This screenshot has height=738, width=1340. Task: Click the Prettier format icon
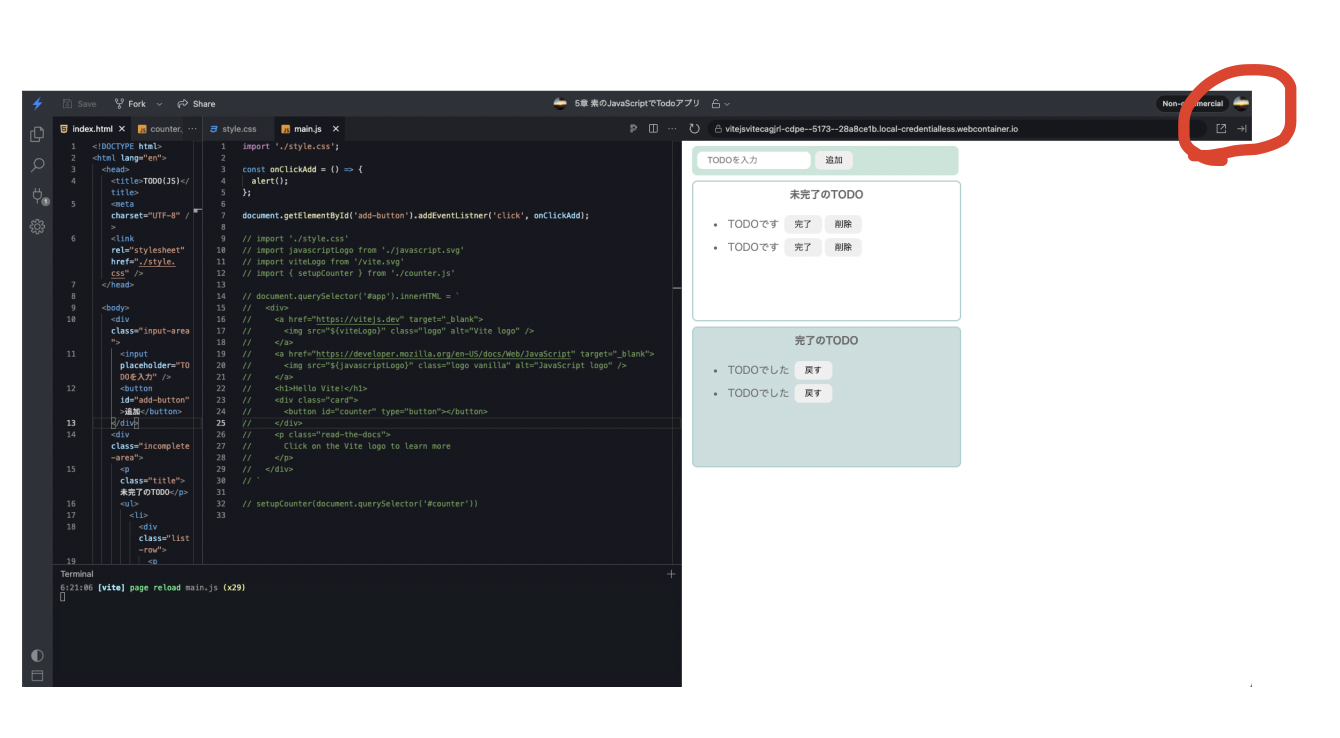point(633,129)
